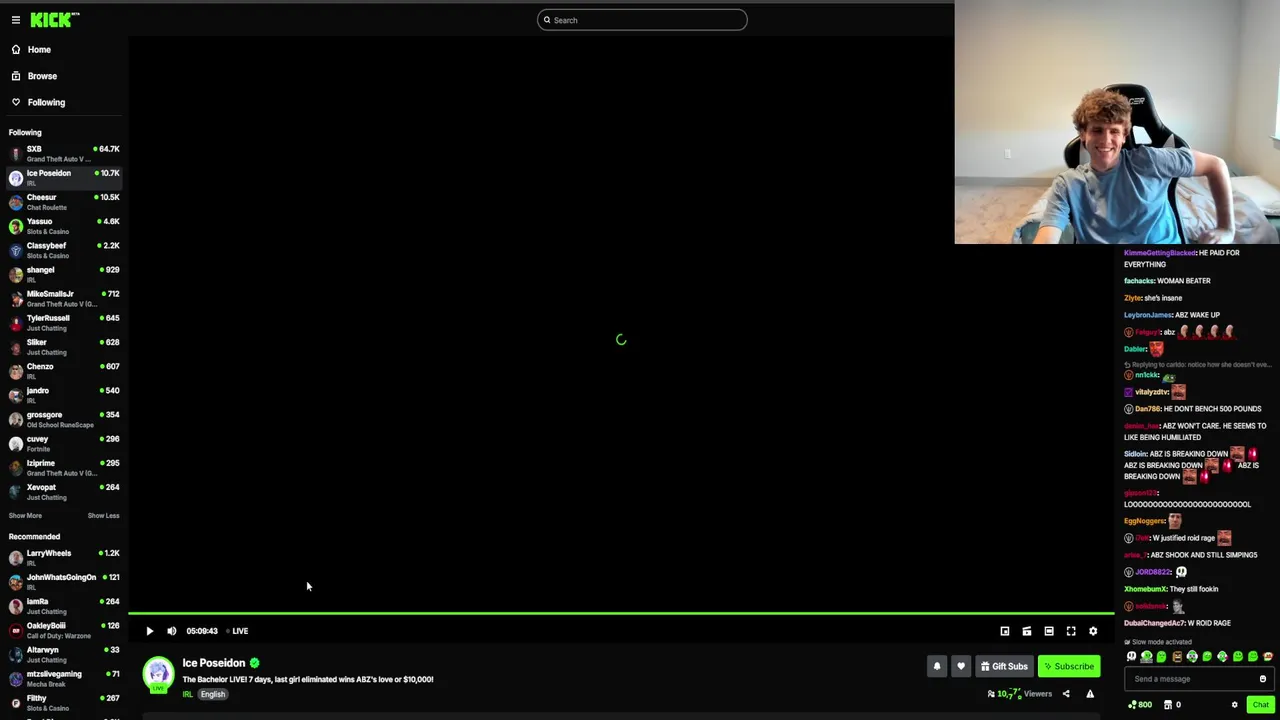Image resolution: width=1280 pixels, height=720 pixels.
Task: Open JohnWhatsGoingOn recommended channel
Action: click(64, 581)
